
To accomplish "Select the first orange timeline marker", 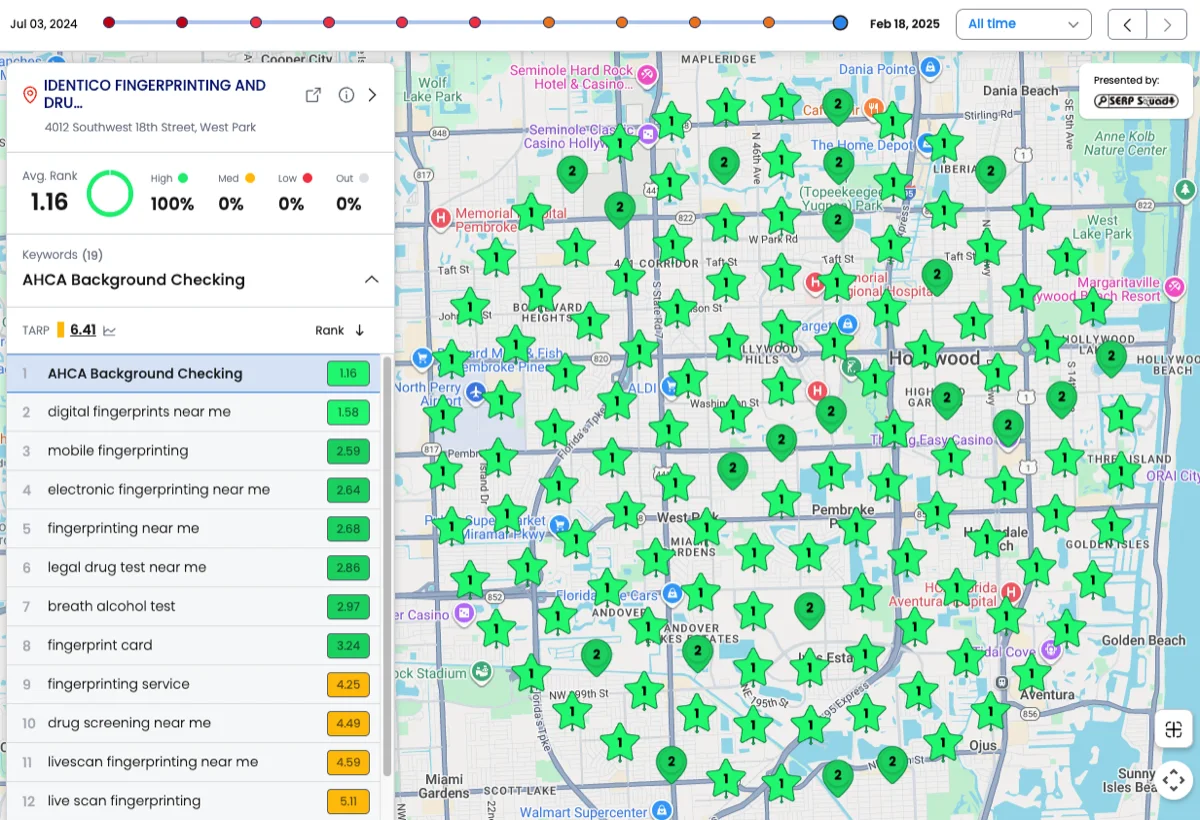I will click(x=549, y=22).
